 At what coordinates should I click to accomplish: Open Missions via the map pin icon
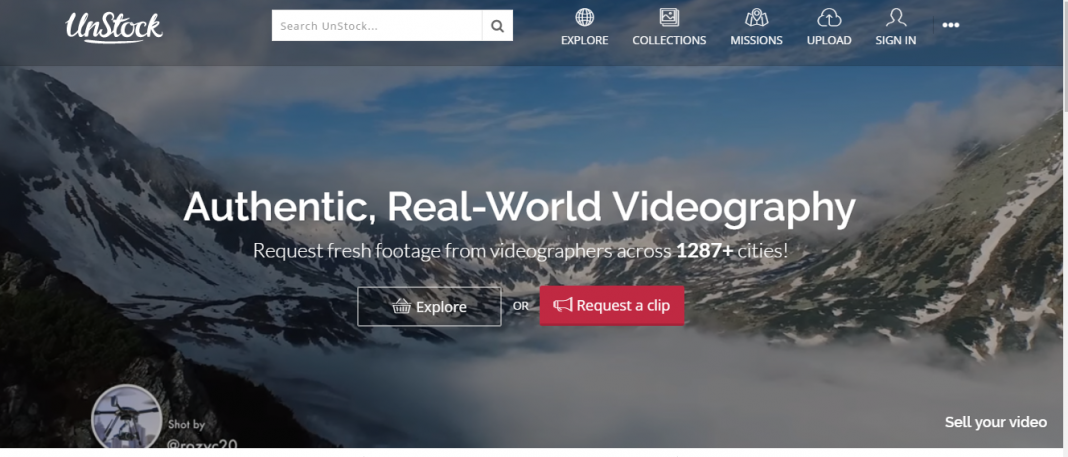click(x=756, y=17)
